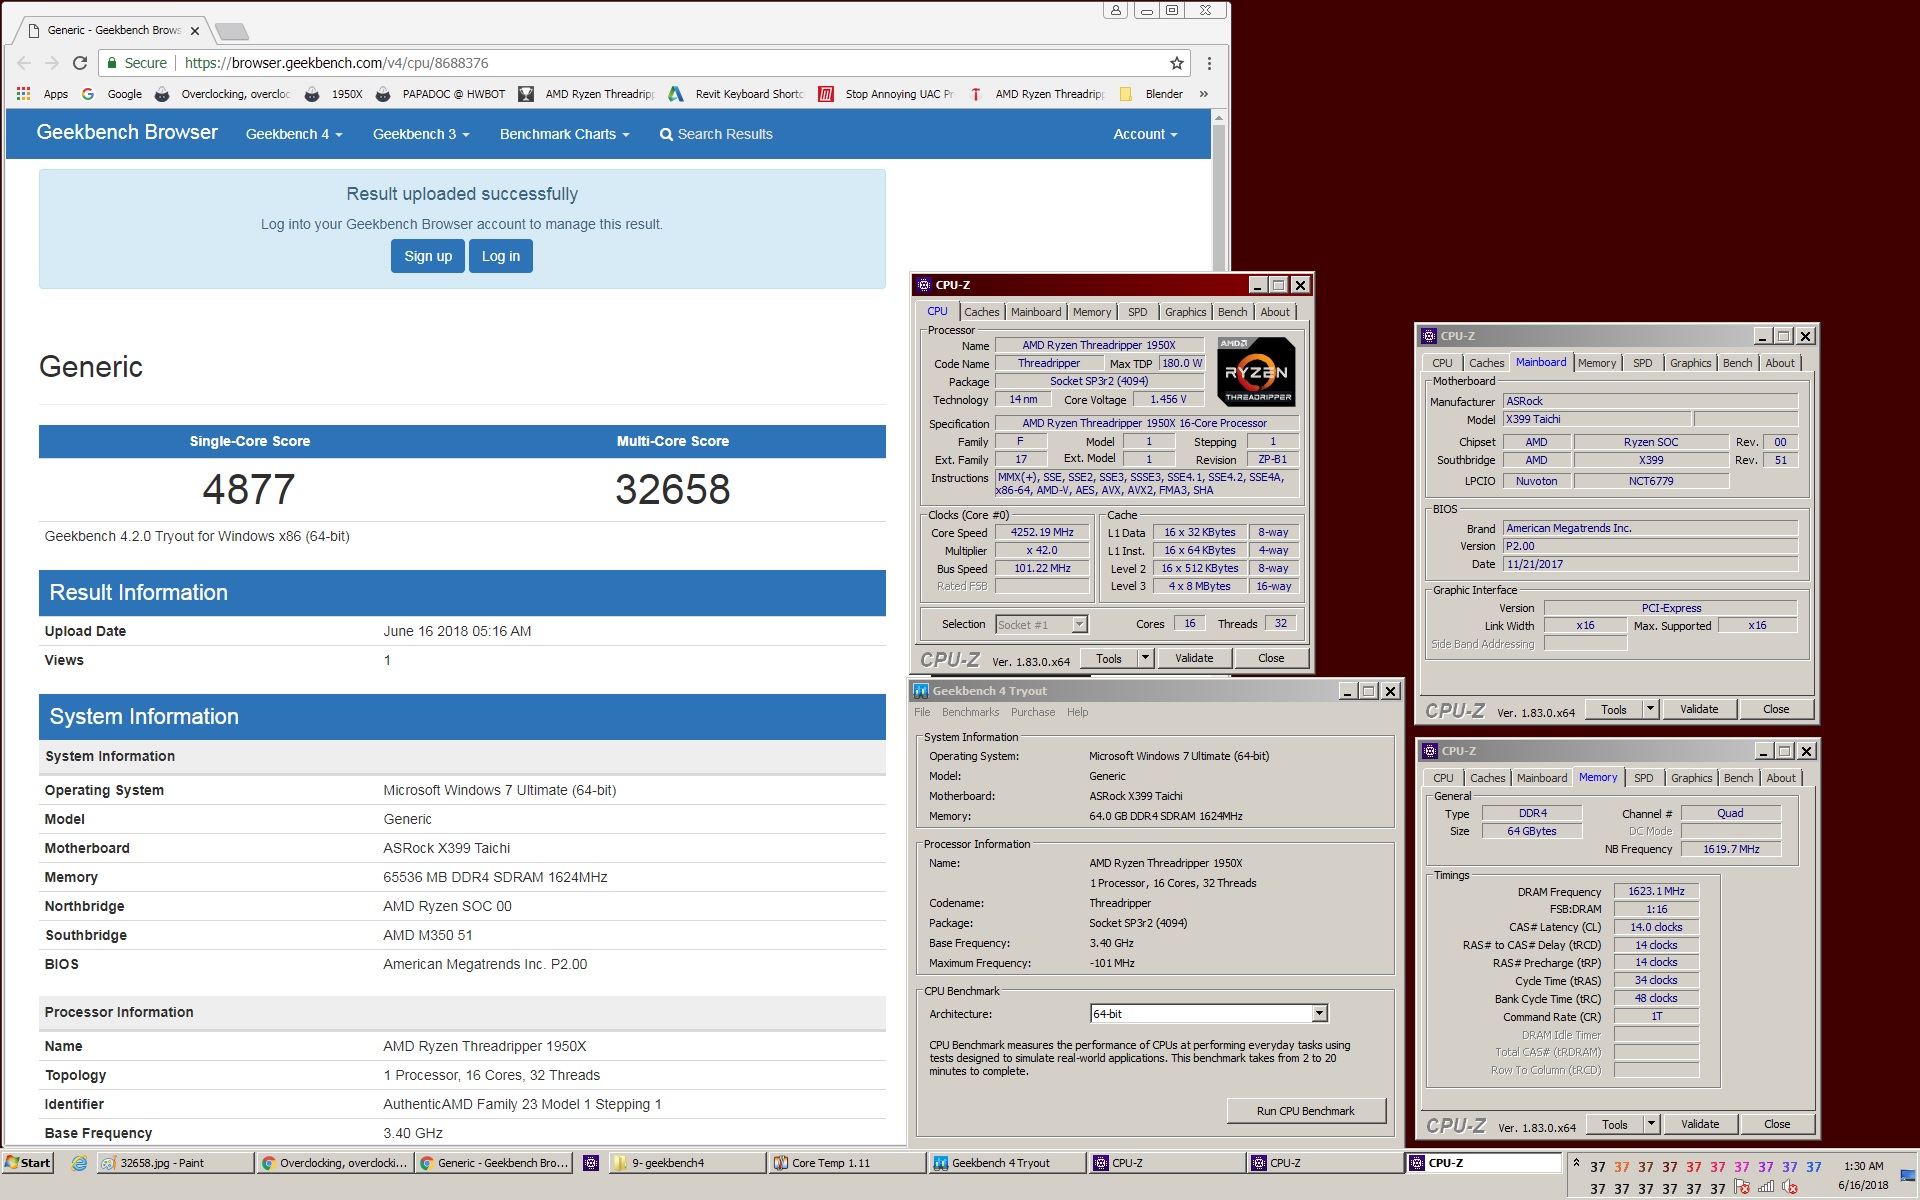Open the Chrome user profile icon
Image resolution: width=1920 pixels, height=1200 pixels.
(1115, 10)
